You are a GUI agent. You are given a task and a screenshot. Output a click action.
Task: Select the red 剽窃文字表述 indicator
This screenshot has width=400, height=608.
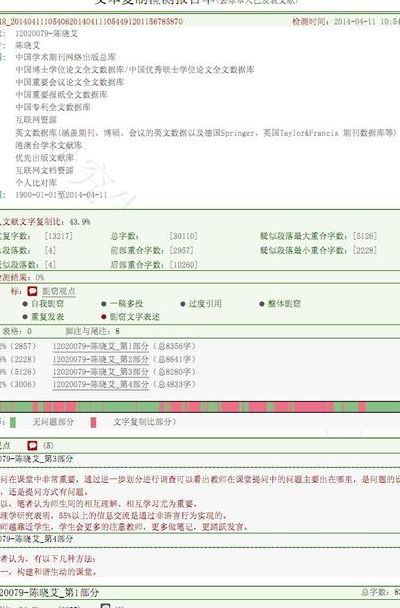131,317
